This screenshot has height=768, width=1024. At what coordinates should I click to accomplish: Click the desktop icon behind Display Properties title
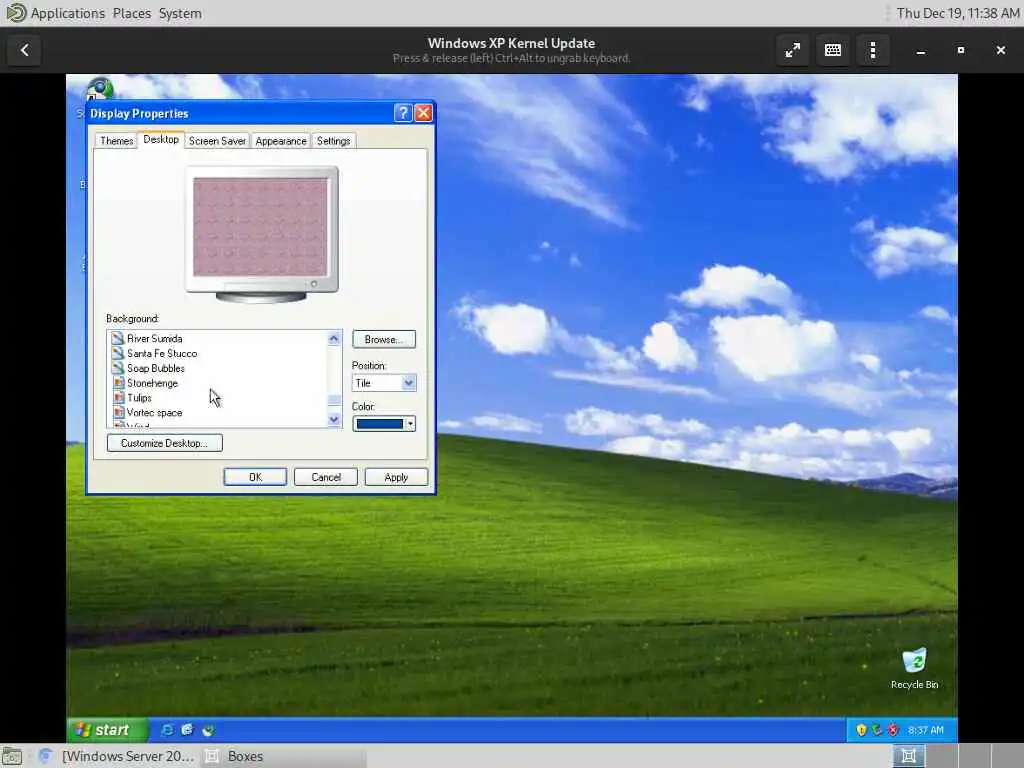(x=100, y=88)
